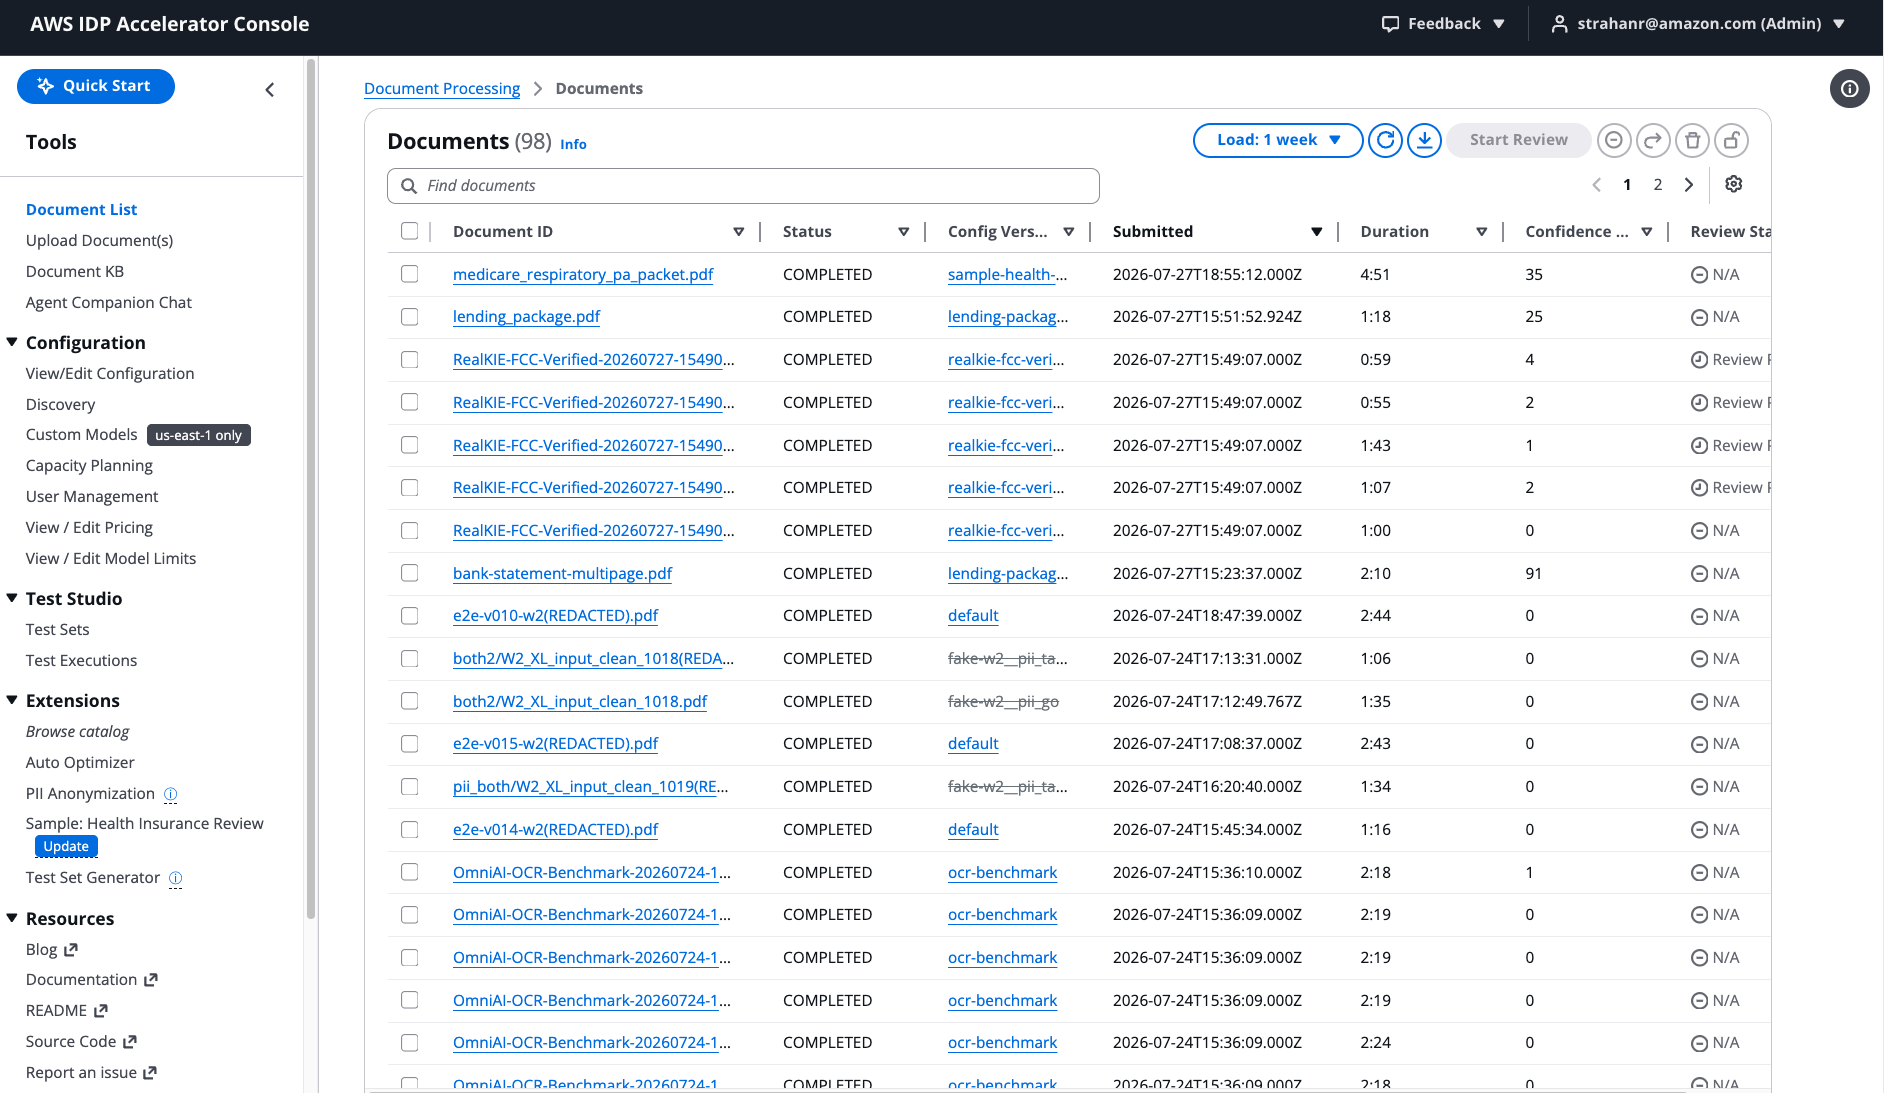Go to the previous page arrow

1597,185
